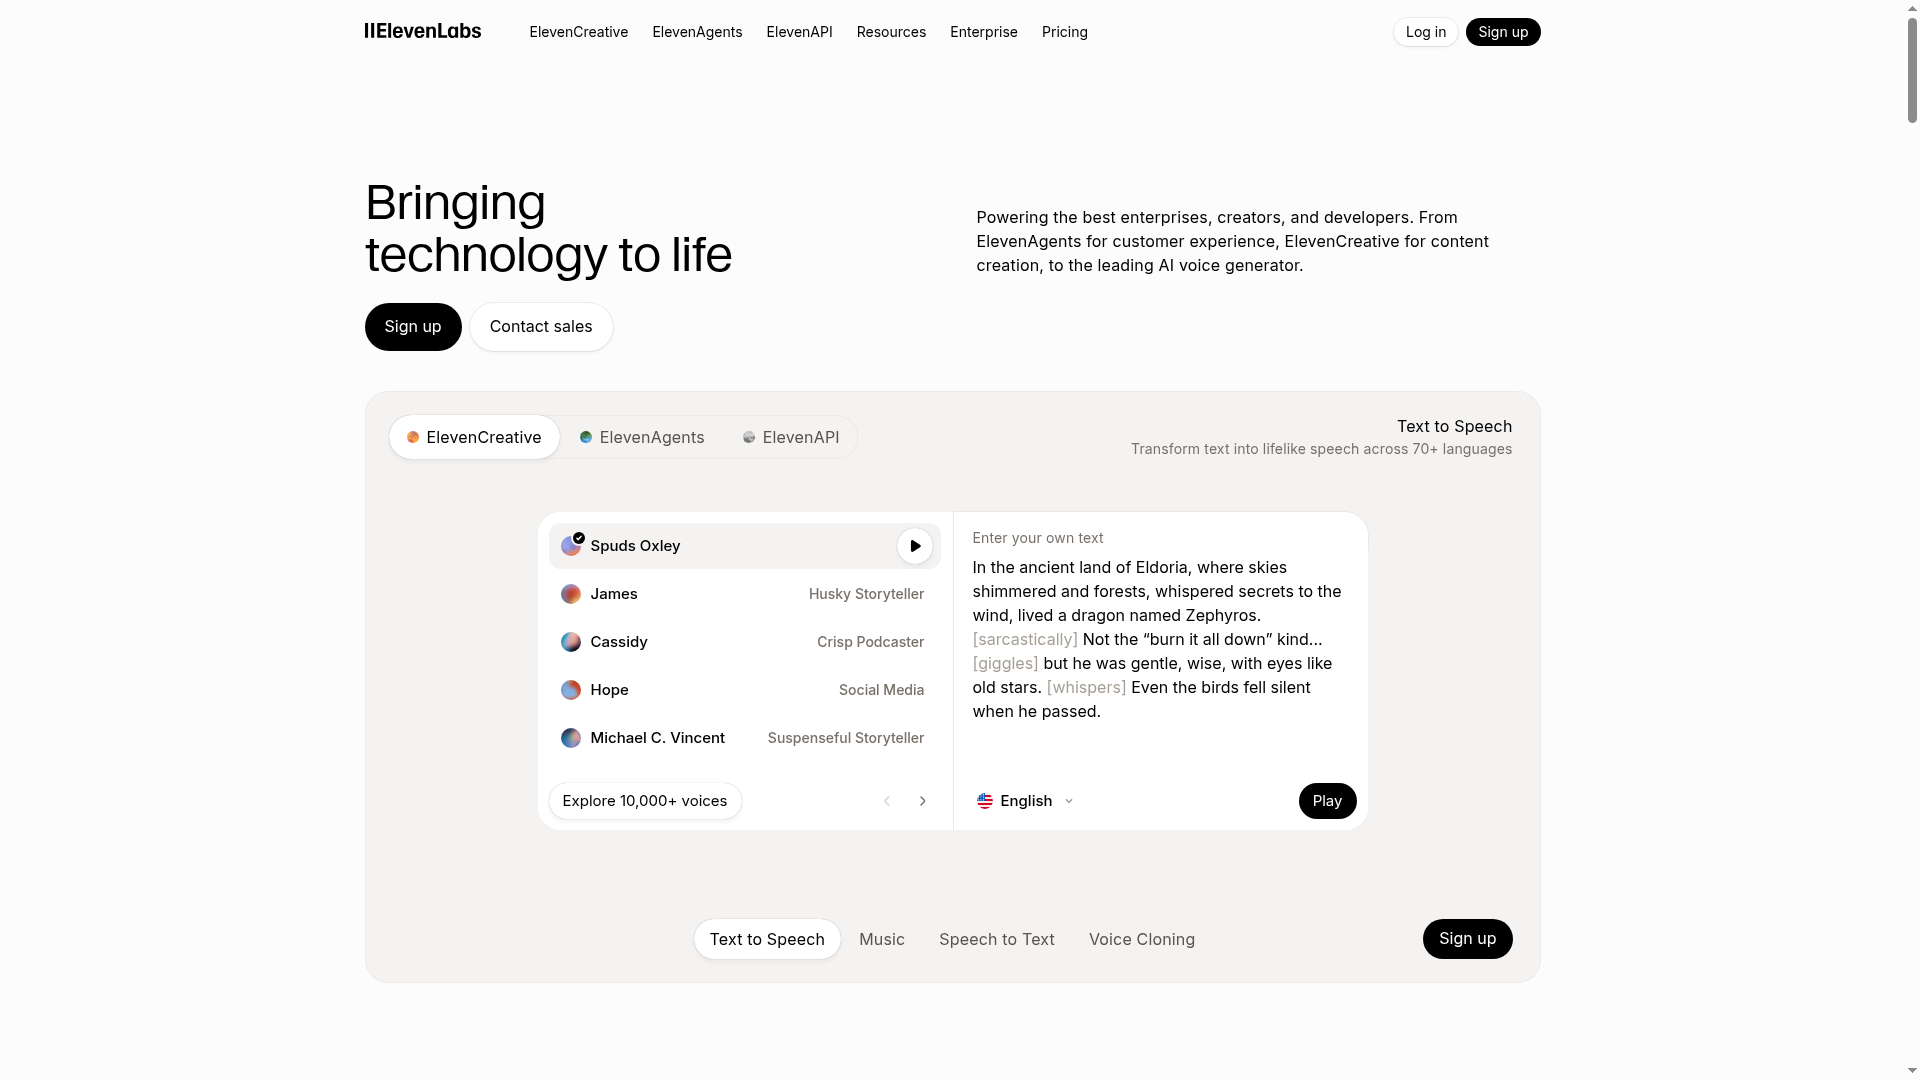Switch to the ElevenAgents demo tab
The image size is (1920, 1080).
click(641, 437)
